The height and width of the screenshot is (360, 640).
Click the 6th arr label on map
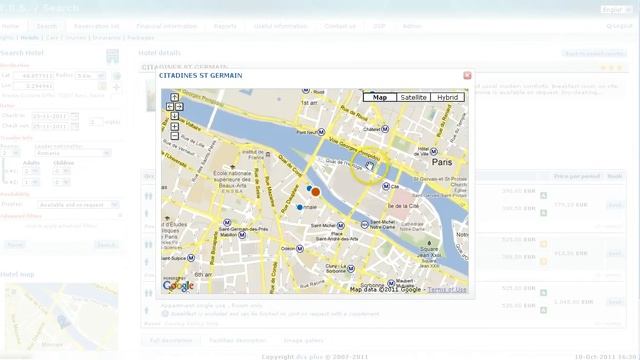click(203, 275)
